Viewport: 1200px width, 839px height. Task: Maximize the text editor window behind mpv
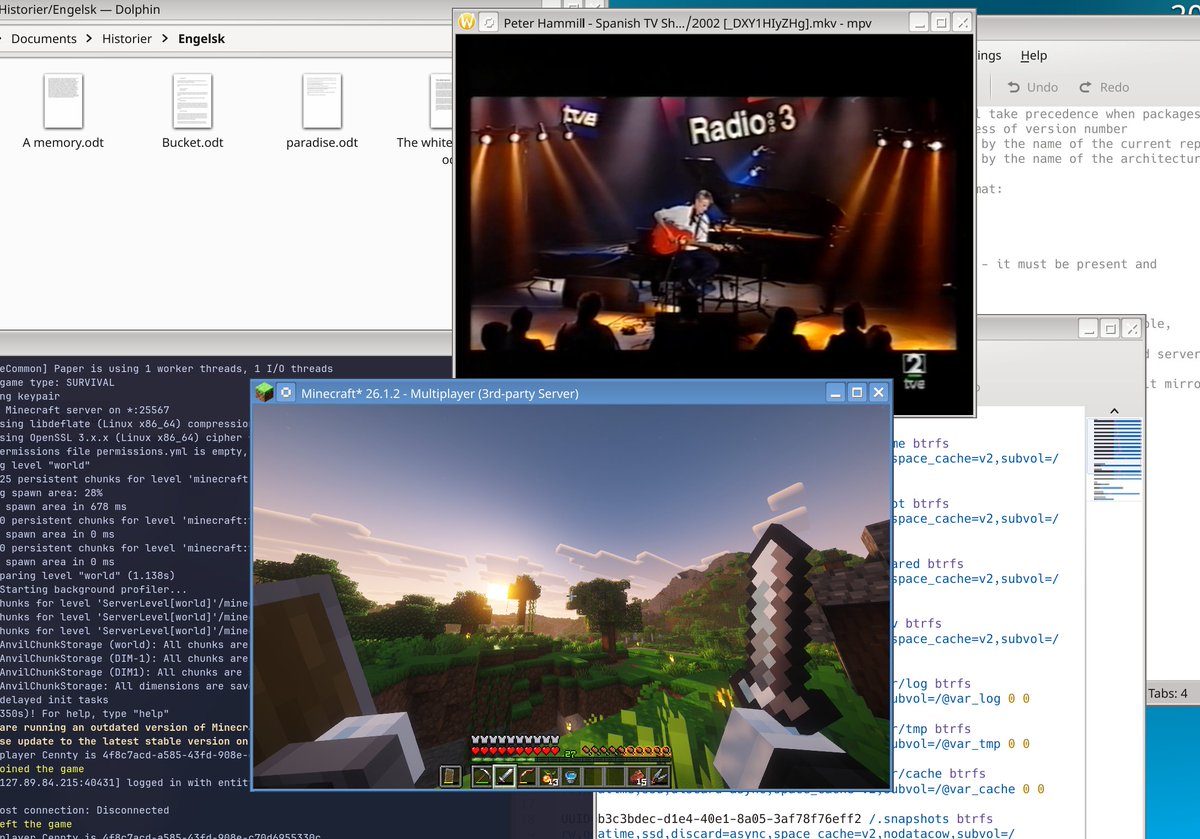point(1110,329)
